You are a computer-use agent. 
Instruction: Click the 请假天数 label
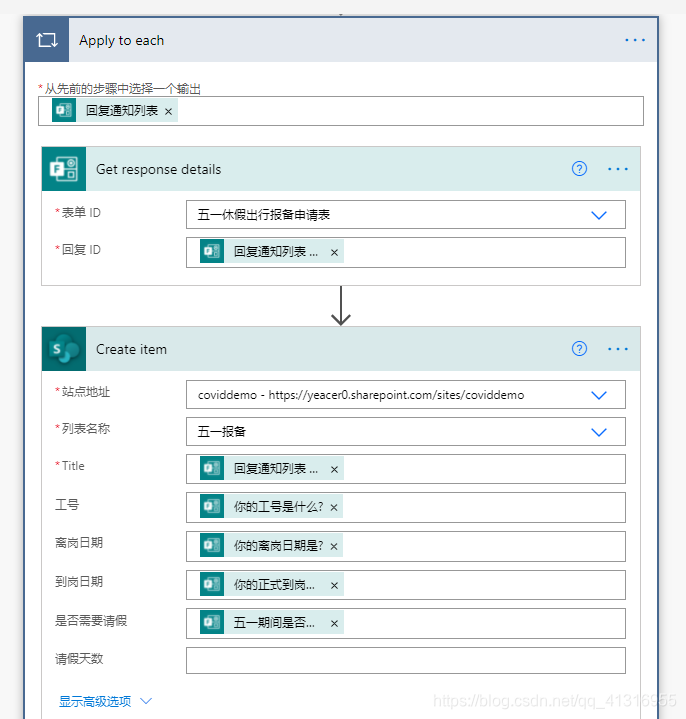coord(79,659)
